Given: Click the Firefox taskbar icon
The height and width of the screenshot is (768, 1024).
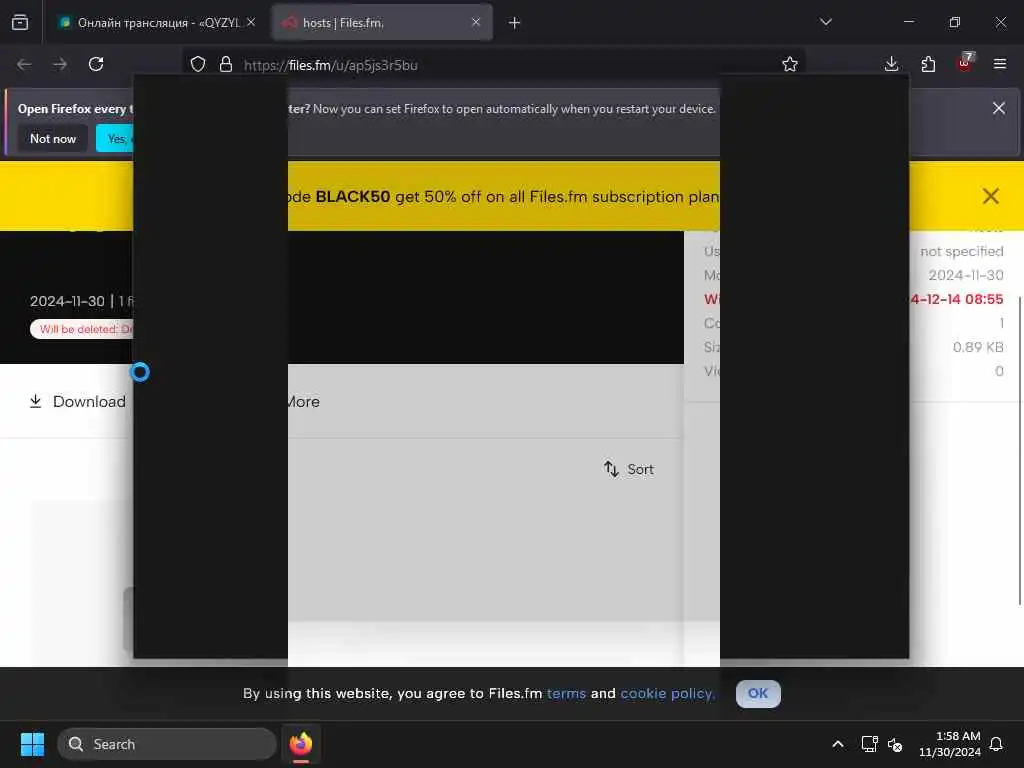Looking at the screenshot, I should 301,744.
